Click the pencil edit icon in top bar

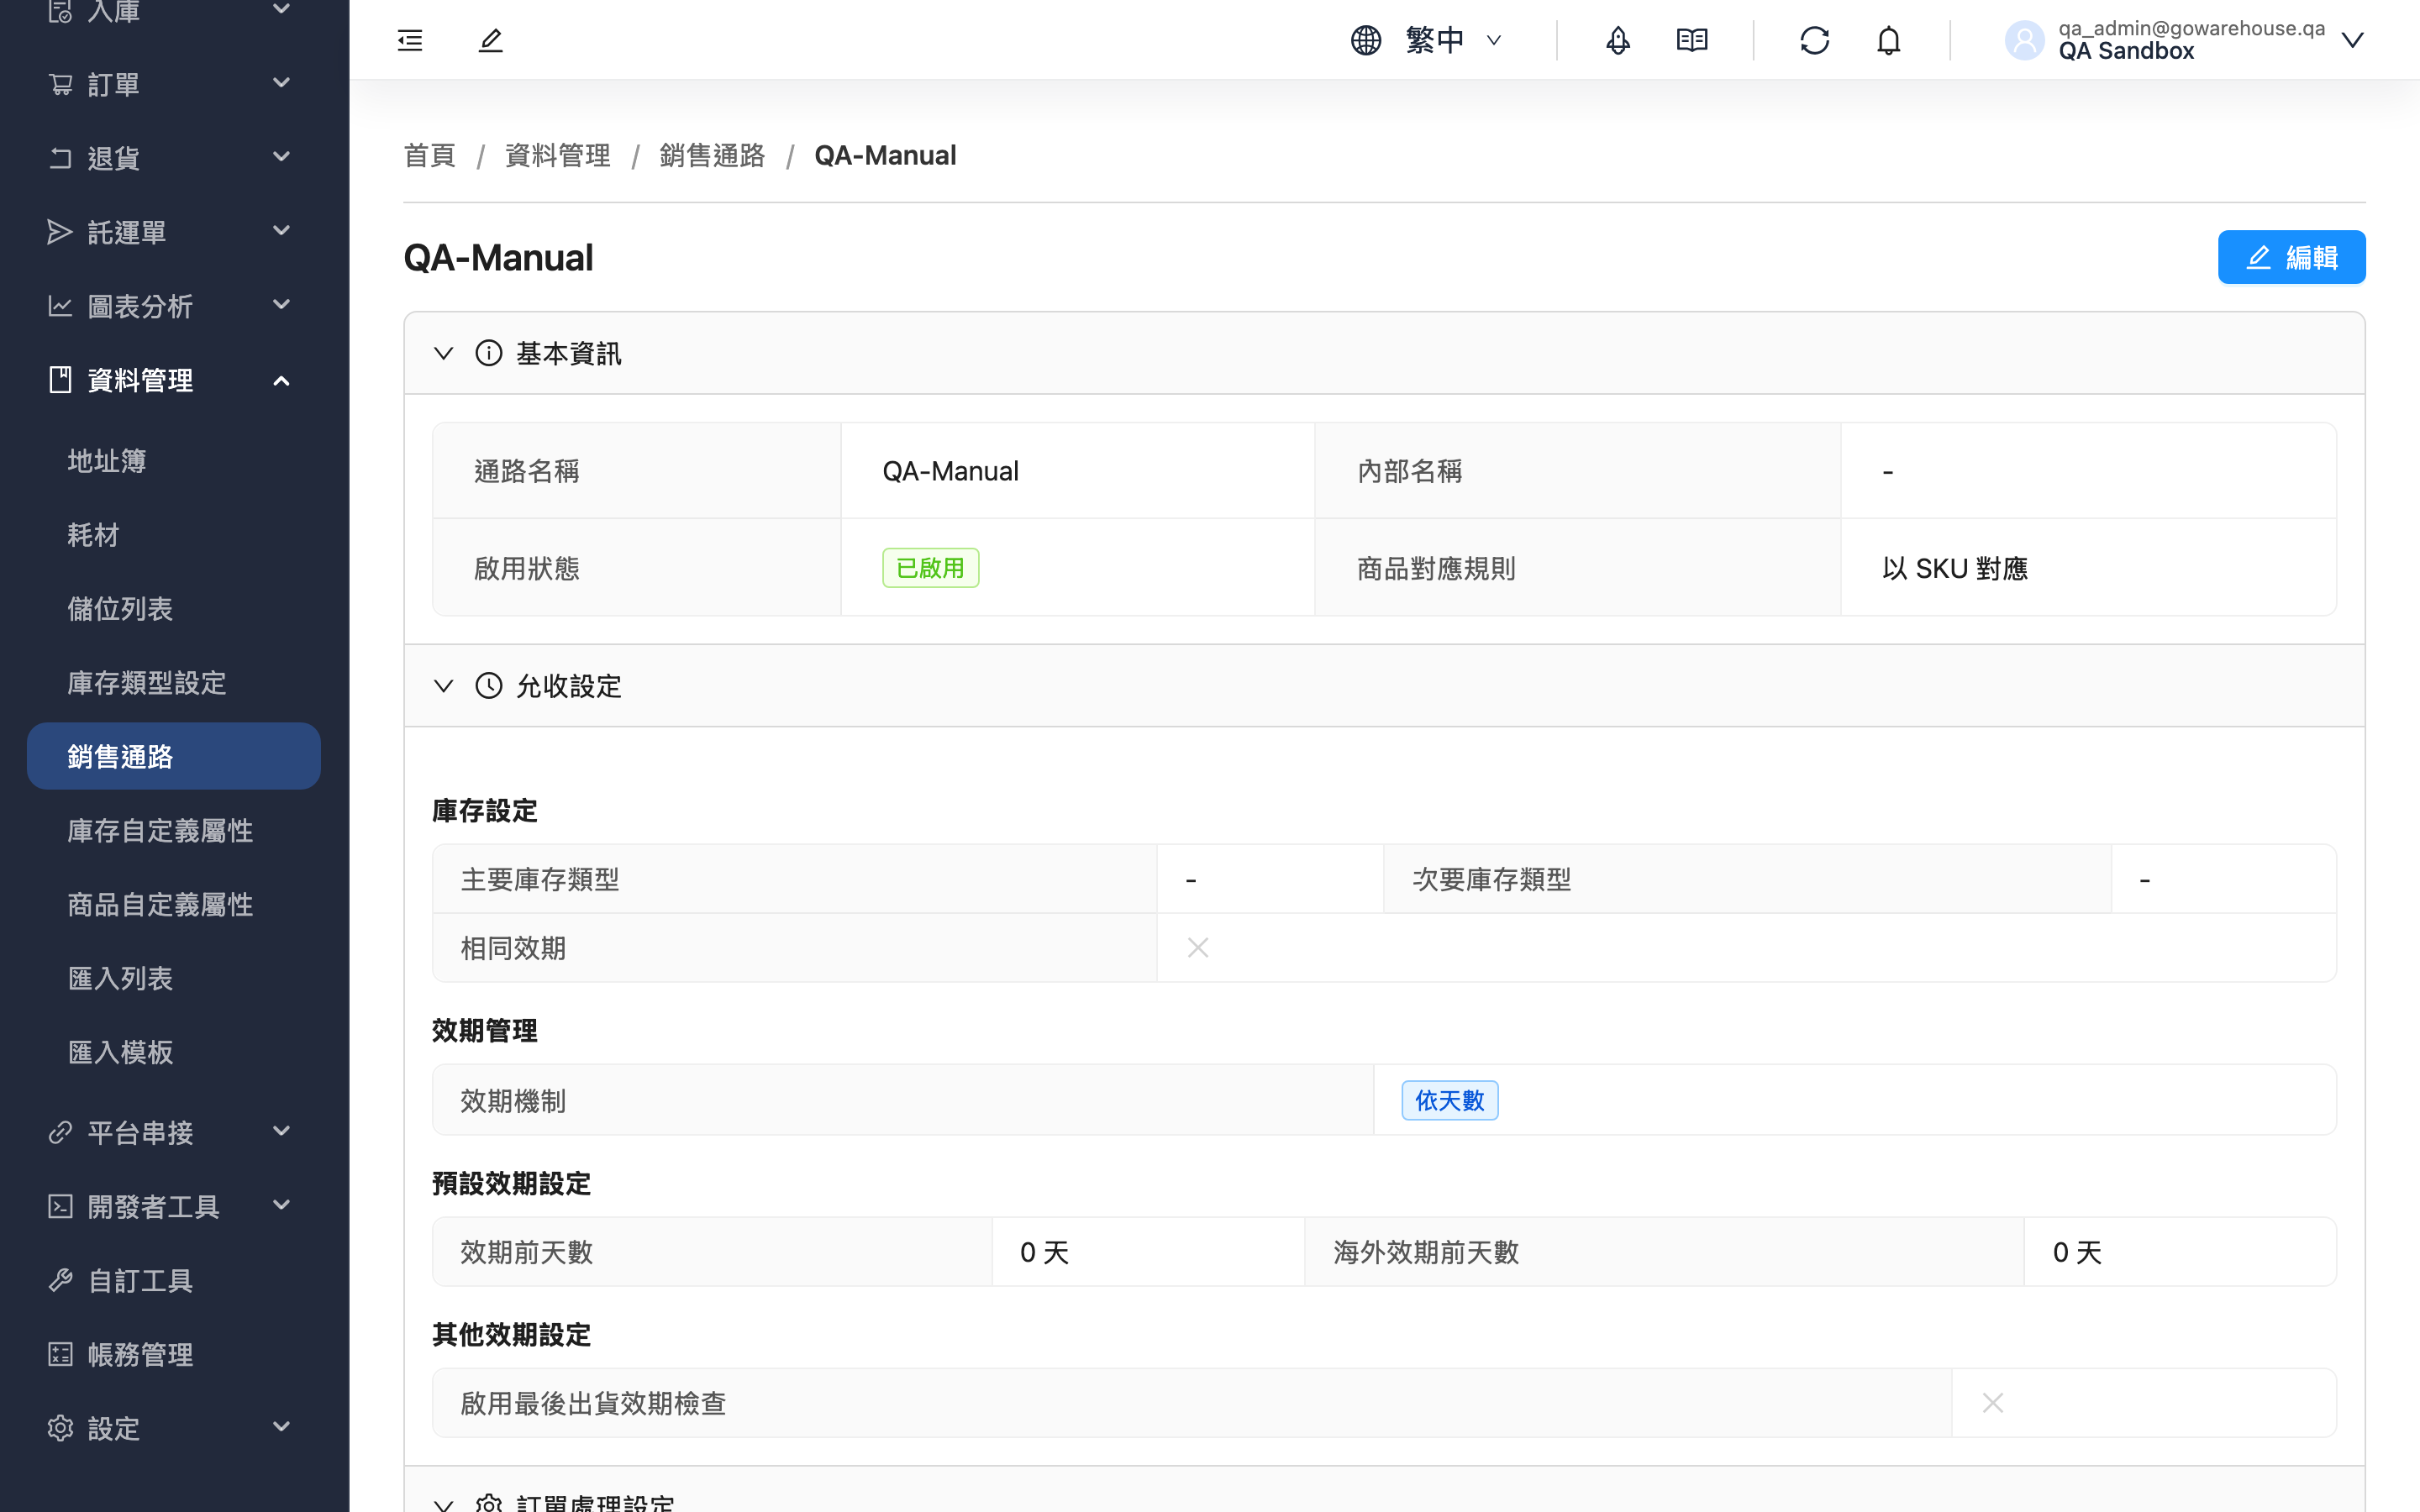pos(490,40)
